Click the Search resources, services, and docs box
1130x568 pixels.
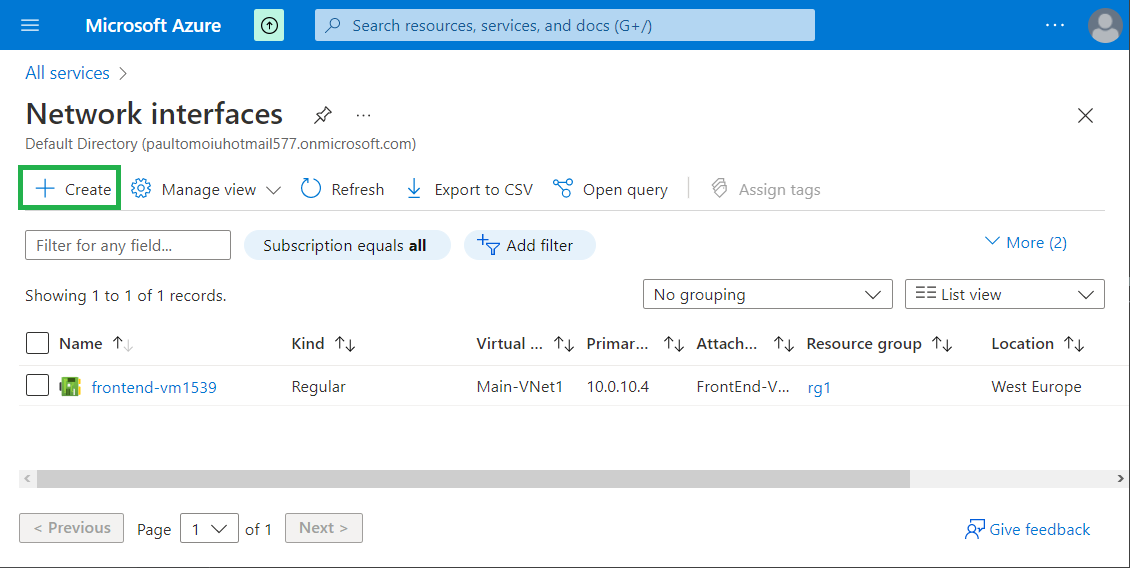point(565,26)
